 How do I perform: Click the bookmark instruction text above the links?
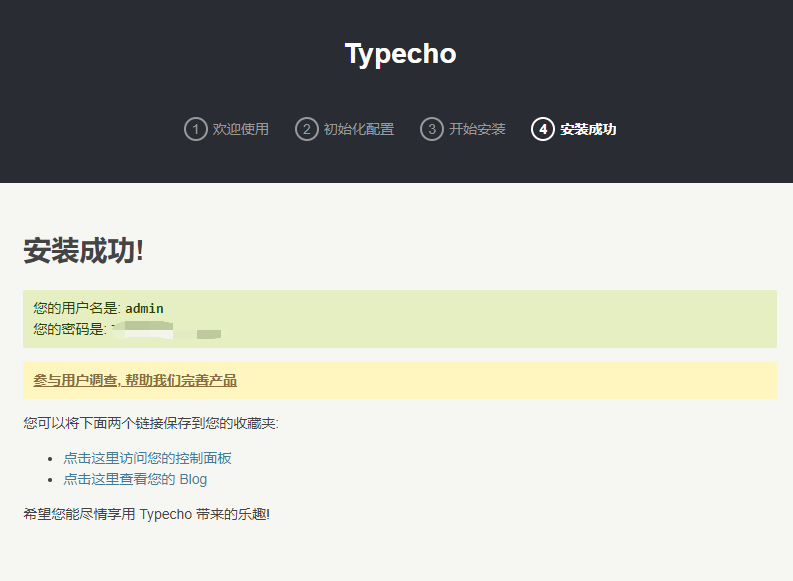(151, 423)
